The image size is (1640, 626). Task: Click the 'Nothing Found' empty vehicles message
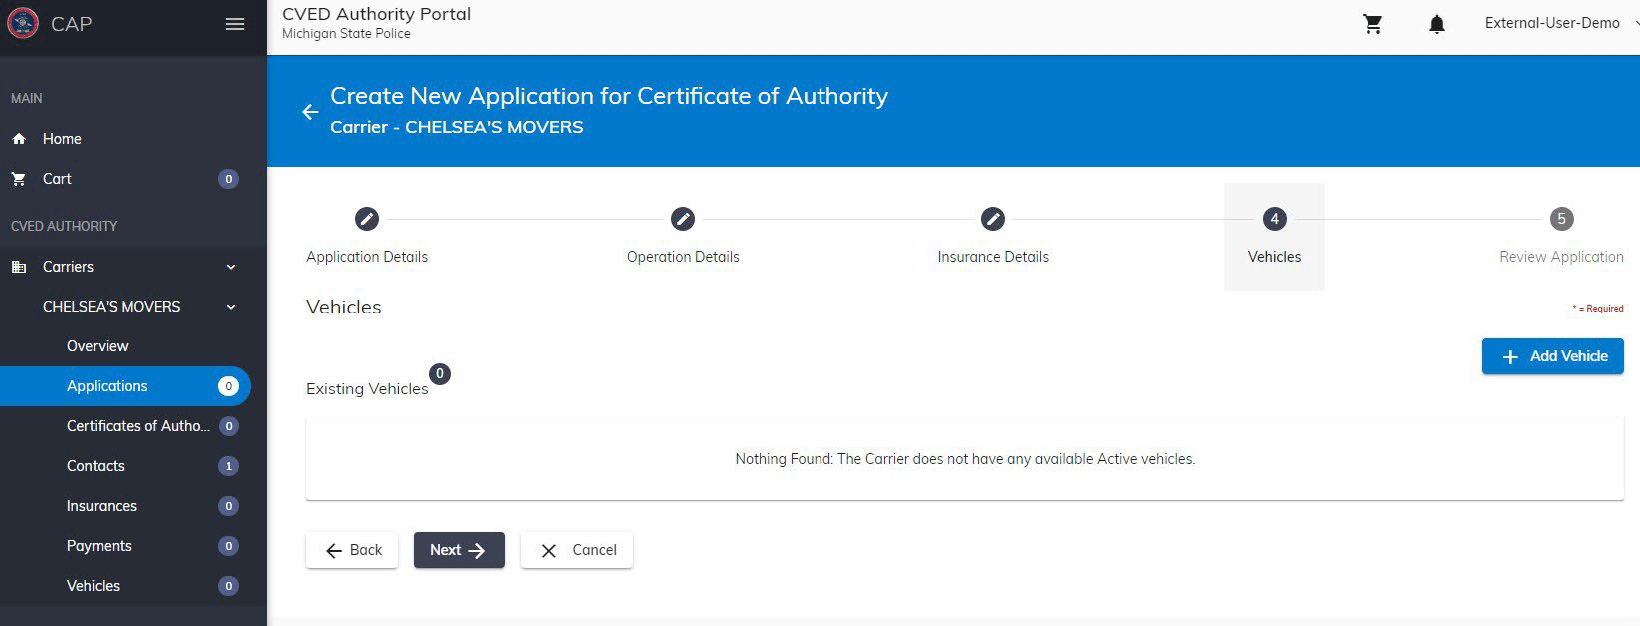point(965,459)
